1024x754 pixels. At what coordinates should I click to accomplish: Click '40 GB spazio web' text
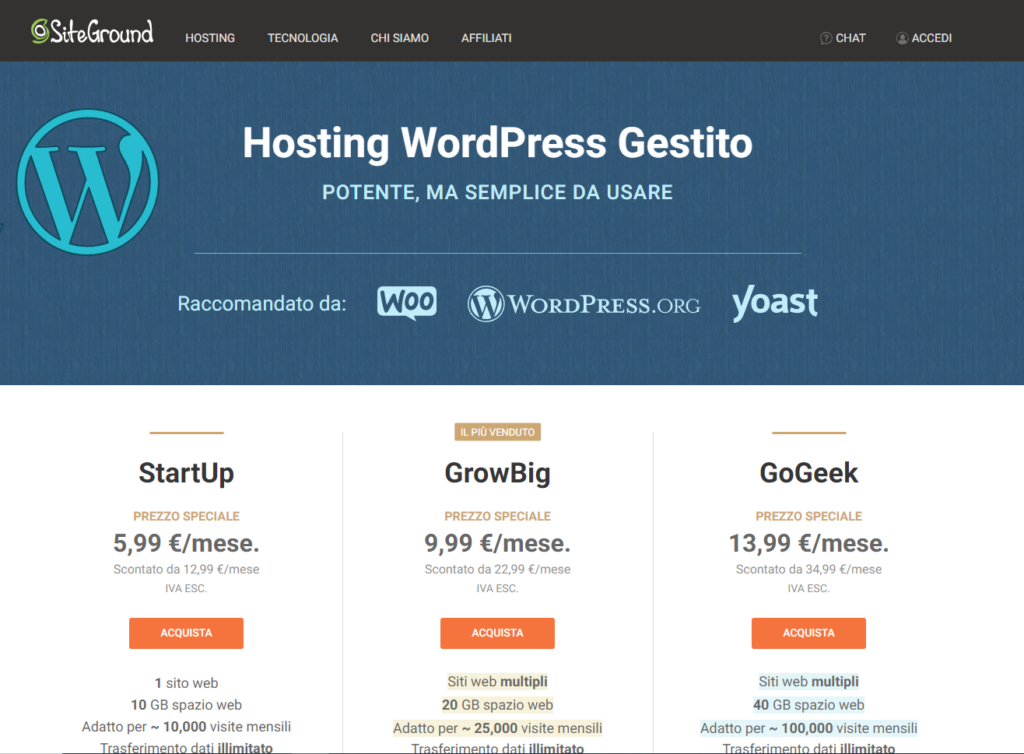808,705
